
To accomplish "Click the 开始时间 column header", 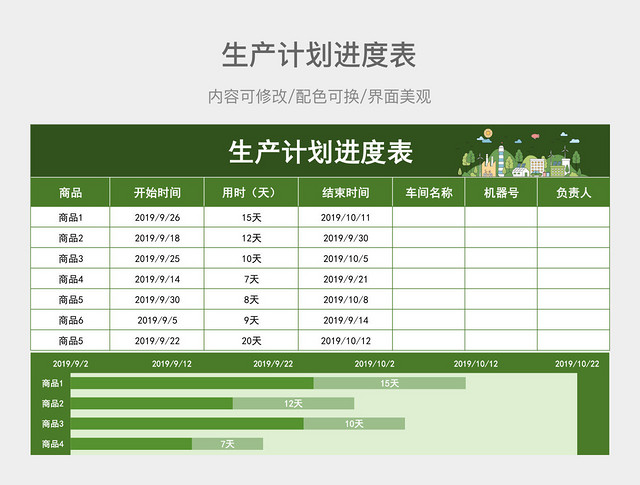I will [x=157, y=192].
